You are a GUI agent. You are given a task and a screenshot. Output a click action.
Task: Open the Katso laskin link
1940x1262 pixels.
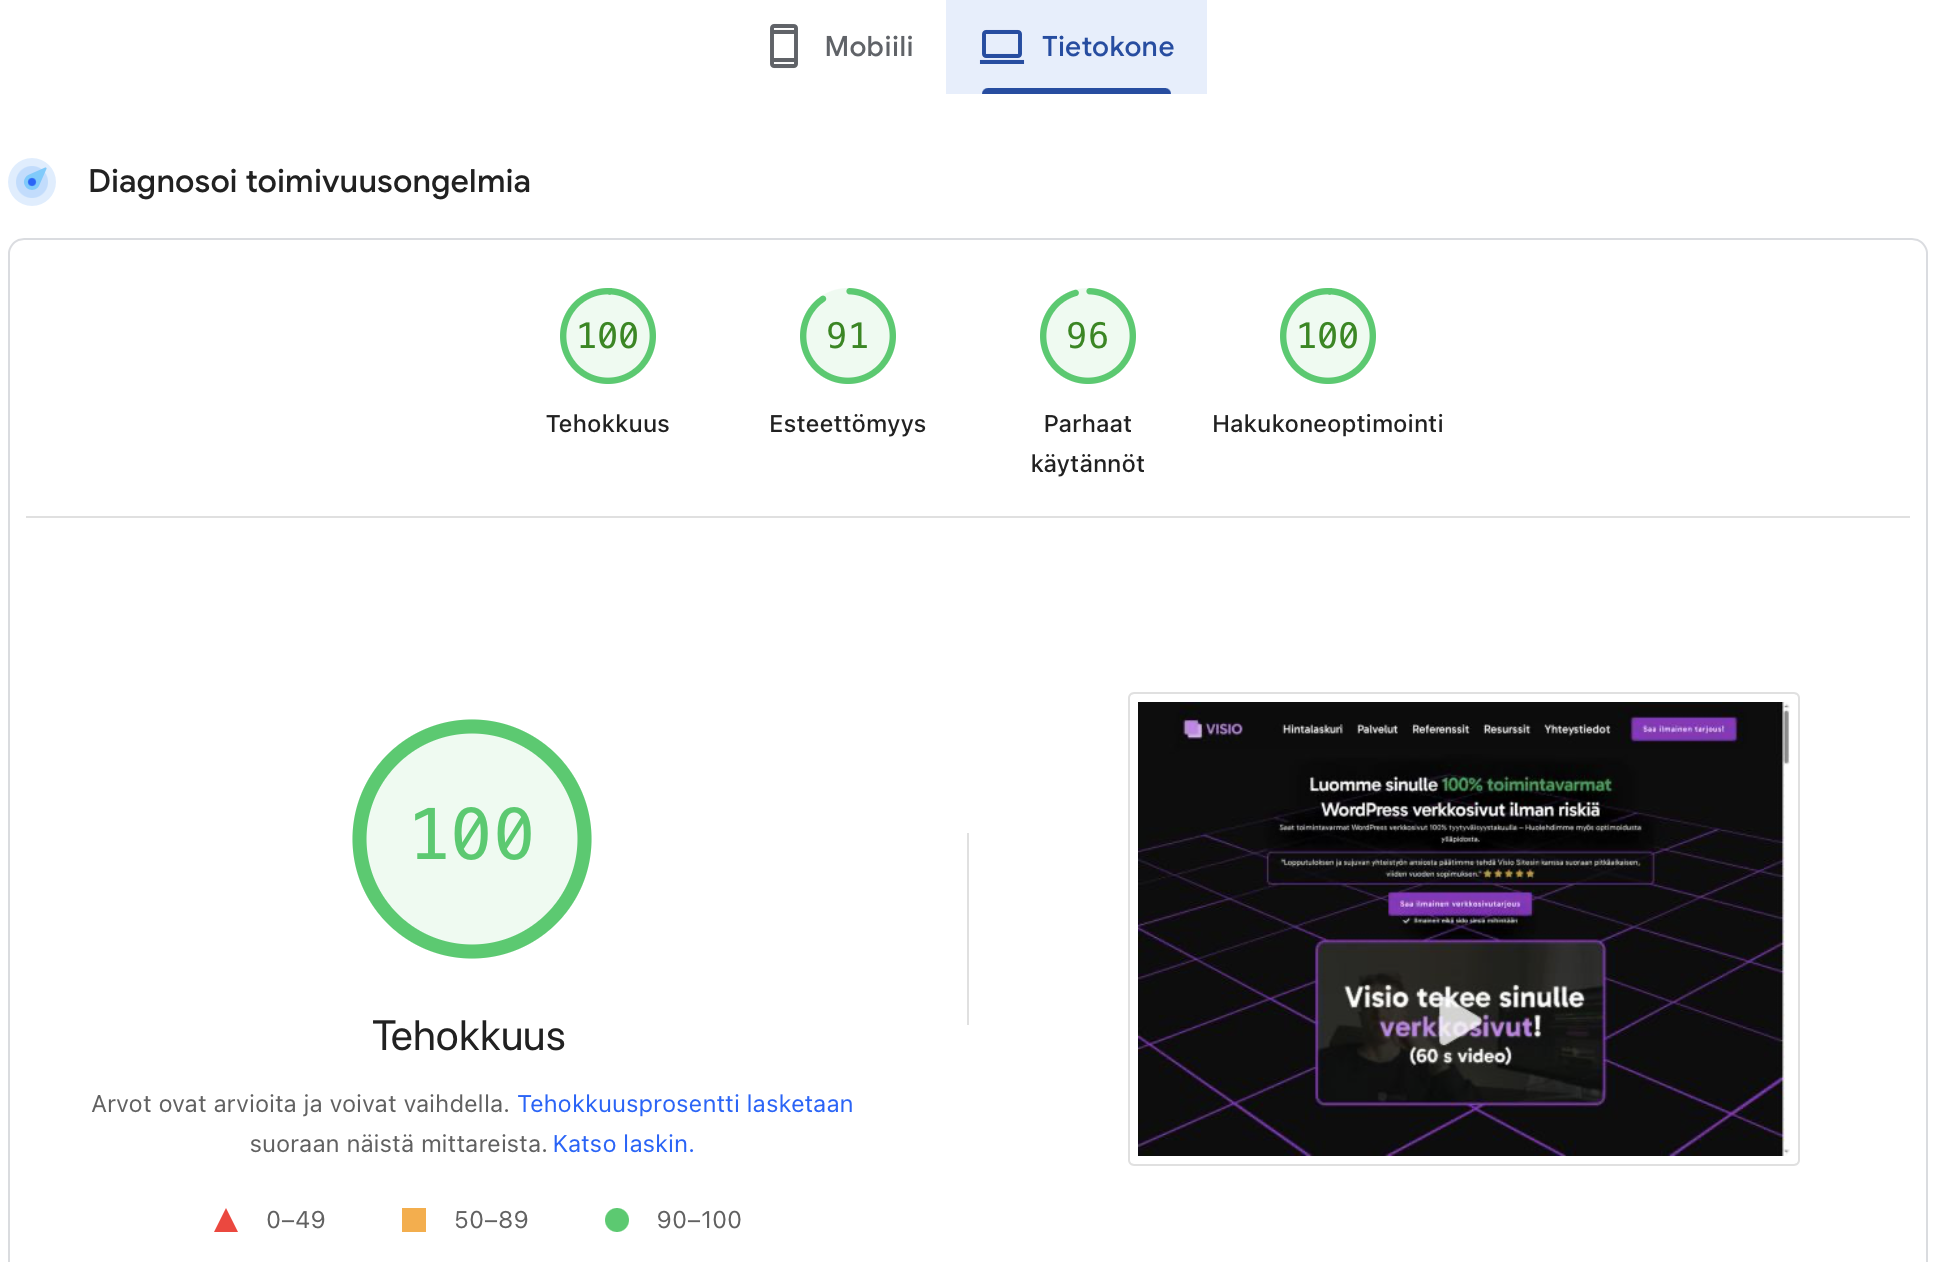(x=623, y=1144)
